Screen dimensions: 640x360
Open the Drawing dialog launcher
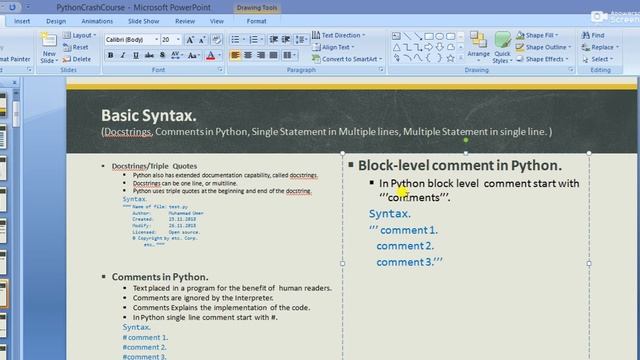[571, 70]
